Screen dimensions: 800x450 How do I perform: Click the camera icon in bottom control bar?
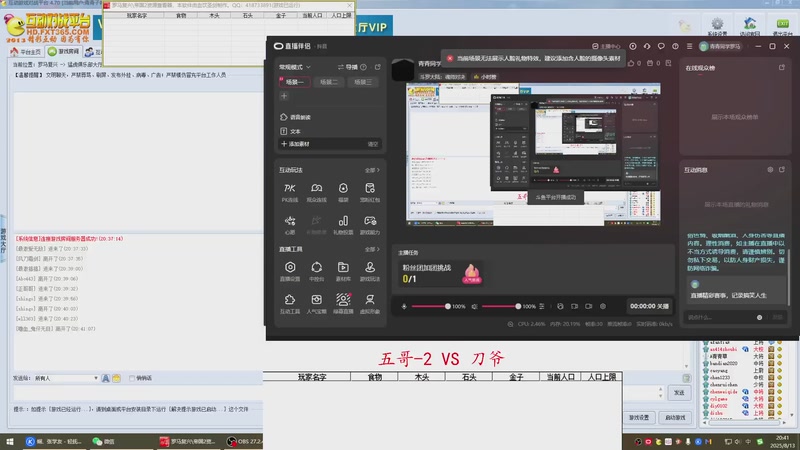(588, 306)
